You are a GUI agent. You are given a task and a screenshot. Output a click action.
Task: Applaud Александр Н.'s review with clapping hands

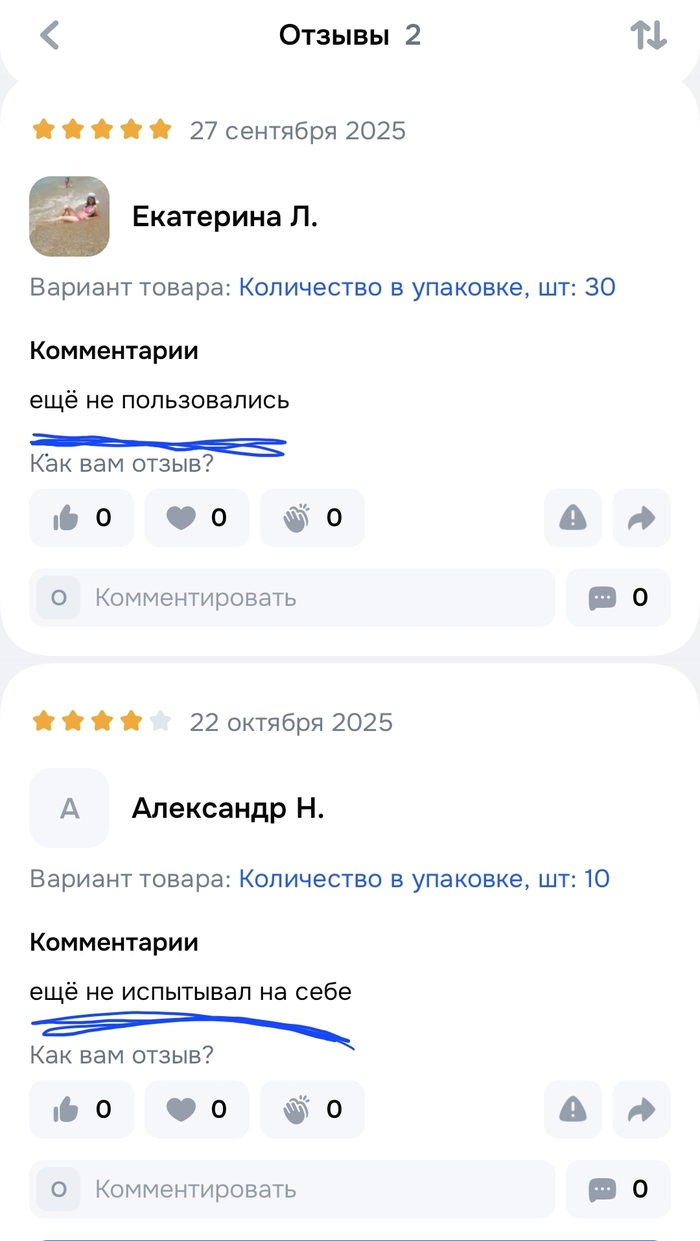(312, 1109)
